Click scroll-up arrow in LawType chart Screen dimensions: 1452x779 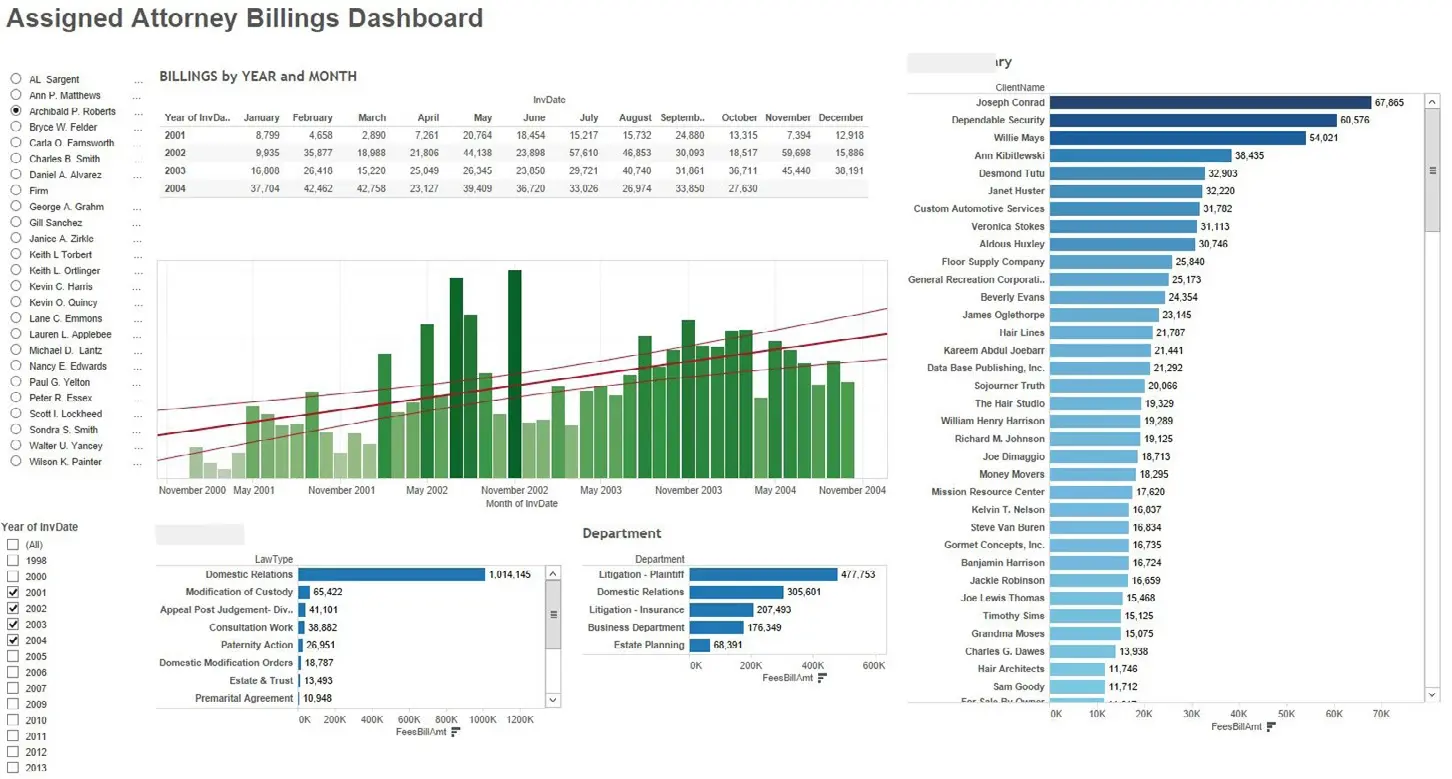coord(553,574)
